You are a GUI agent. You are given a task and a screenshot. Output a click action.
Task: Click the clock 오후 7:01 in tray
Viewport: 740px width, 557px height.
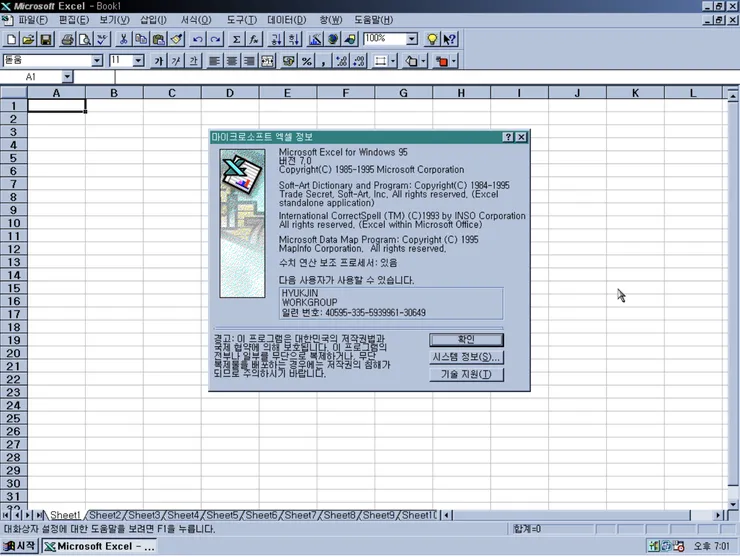[x=712, y=546]
